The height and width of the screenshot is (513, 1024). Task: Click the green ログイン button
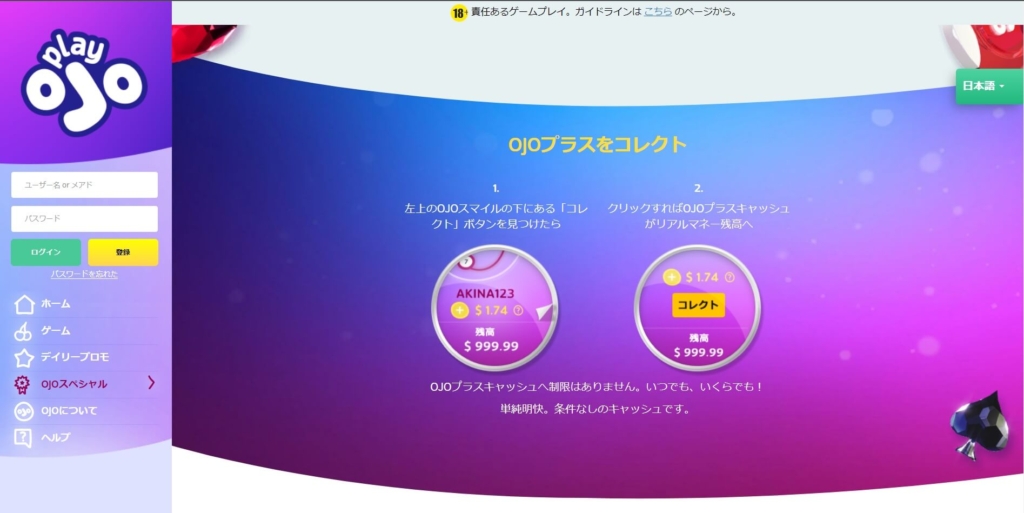(x=46, y=253)
